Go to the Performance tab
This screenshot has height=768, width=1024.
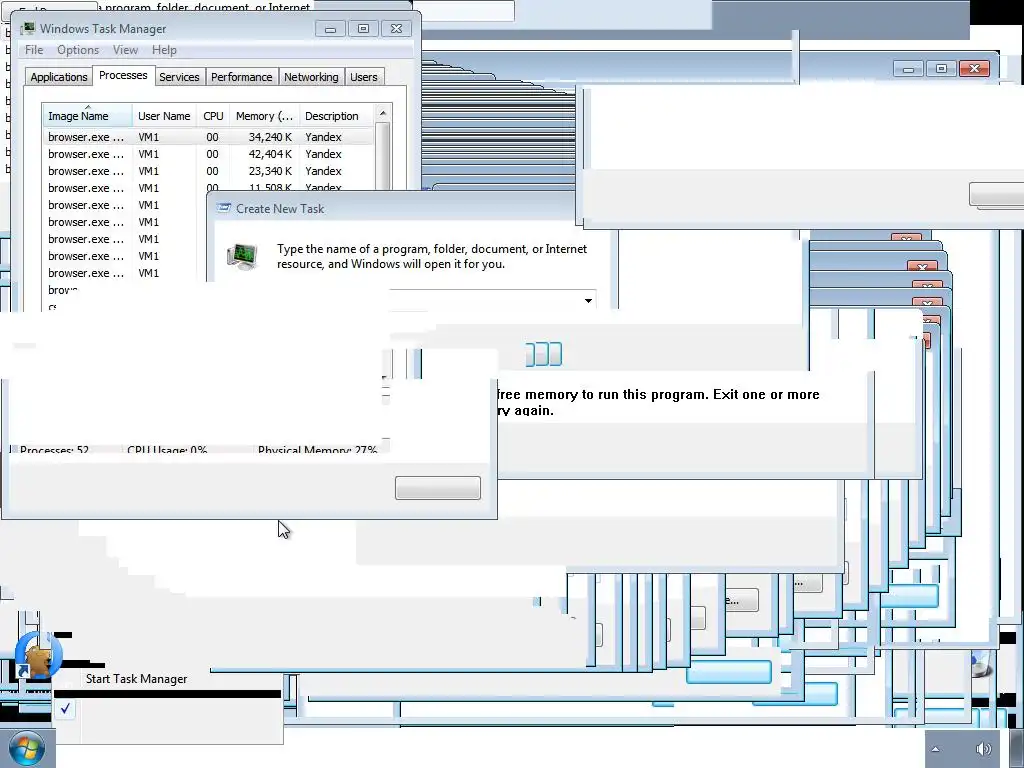coord(242,76)
